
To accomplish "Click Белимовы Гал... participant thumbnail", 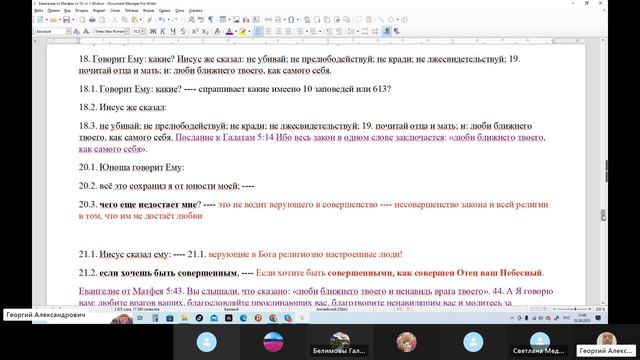I will 339,342.
